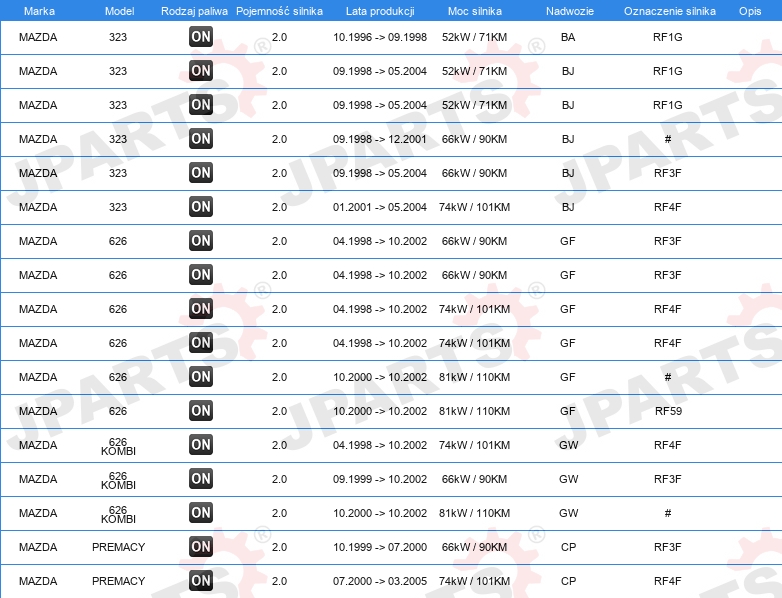Click the # engine code in the 626 GF row

click(668, 377)
